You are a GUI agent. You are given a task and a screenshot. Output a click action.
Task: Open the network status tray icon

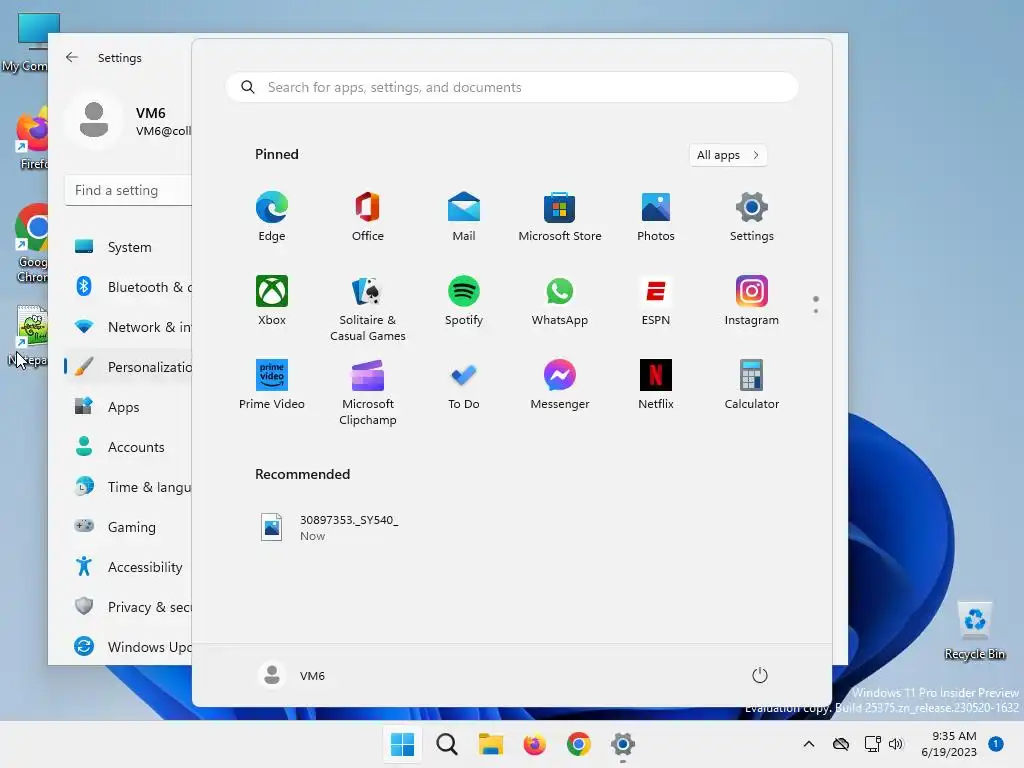[872, 744]
